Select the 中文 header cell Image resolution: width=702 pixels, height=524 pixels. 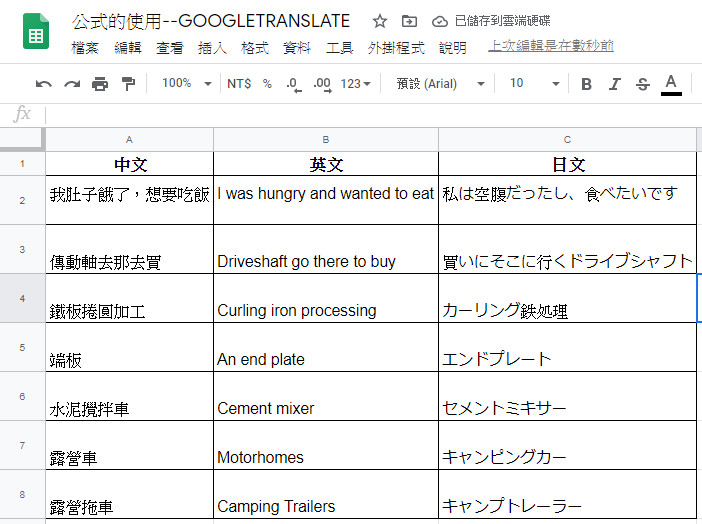[129, 164]
